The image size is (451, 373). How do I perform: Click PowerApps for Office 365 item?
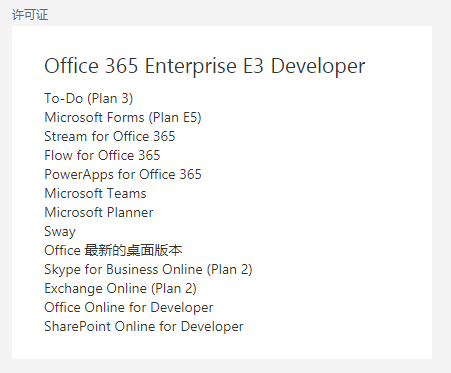123,175
